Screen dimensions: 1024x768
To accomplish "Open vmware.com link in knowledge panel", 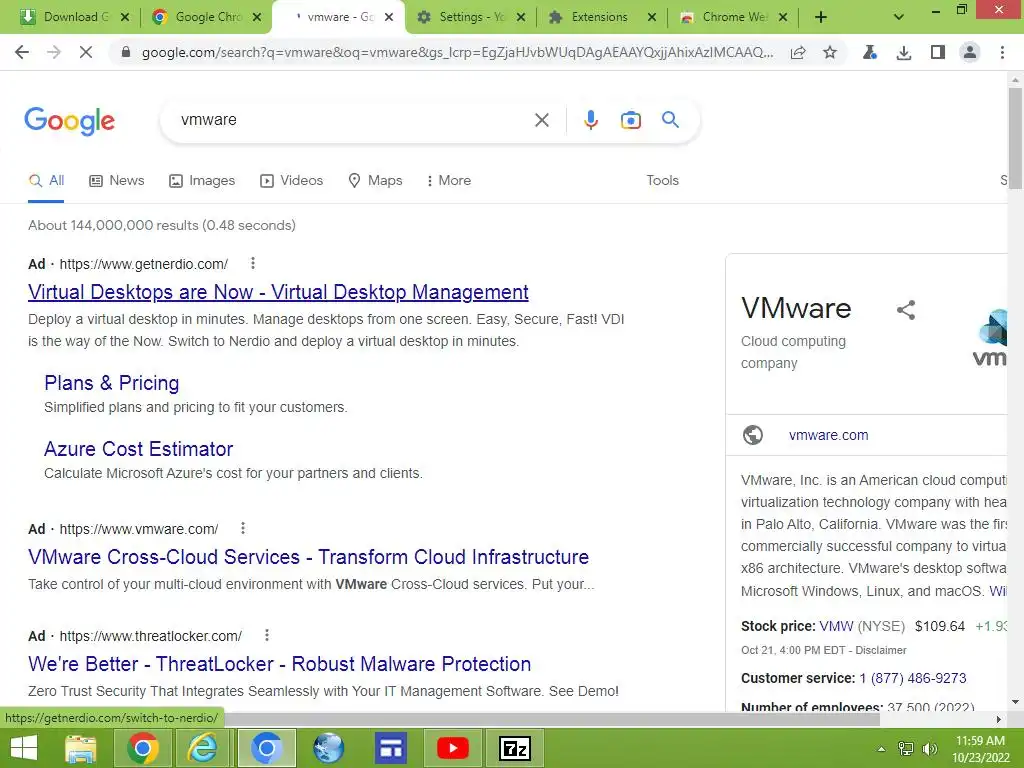I will click(x=828, y=435).
